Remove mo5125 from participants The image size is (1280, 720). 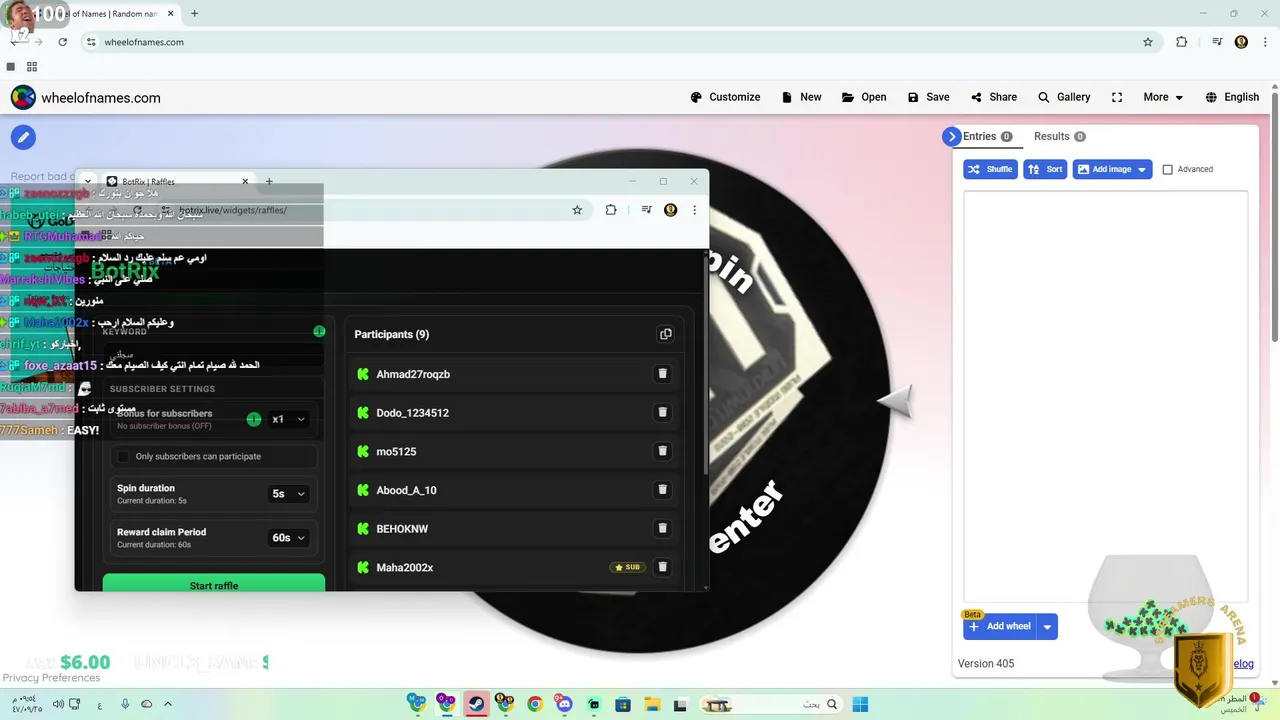(662, 451)
